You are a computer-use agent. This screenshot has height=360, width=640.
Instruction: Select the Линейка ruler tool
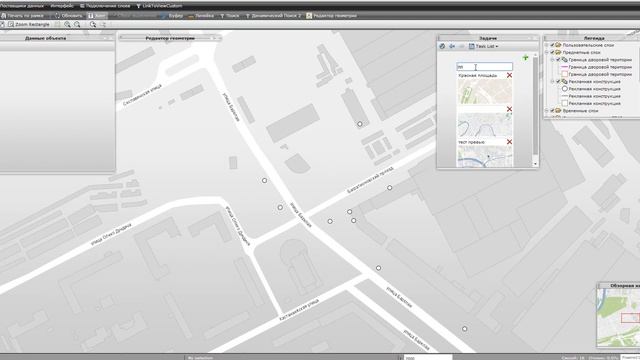201,16
